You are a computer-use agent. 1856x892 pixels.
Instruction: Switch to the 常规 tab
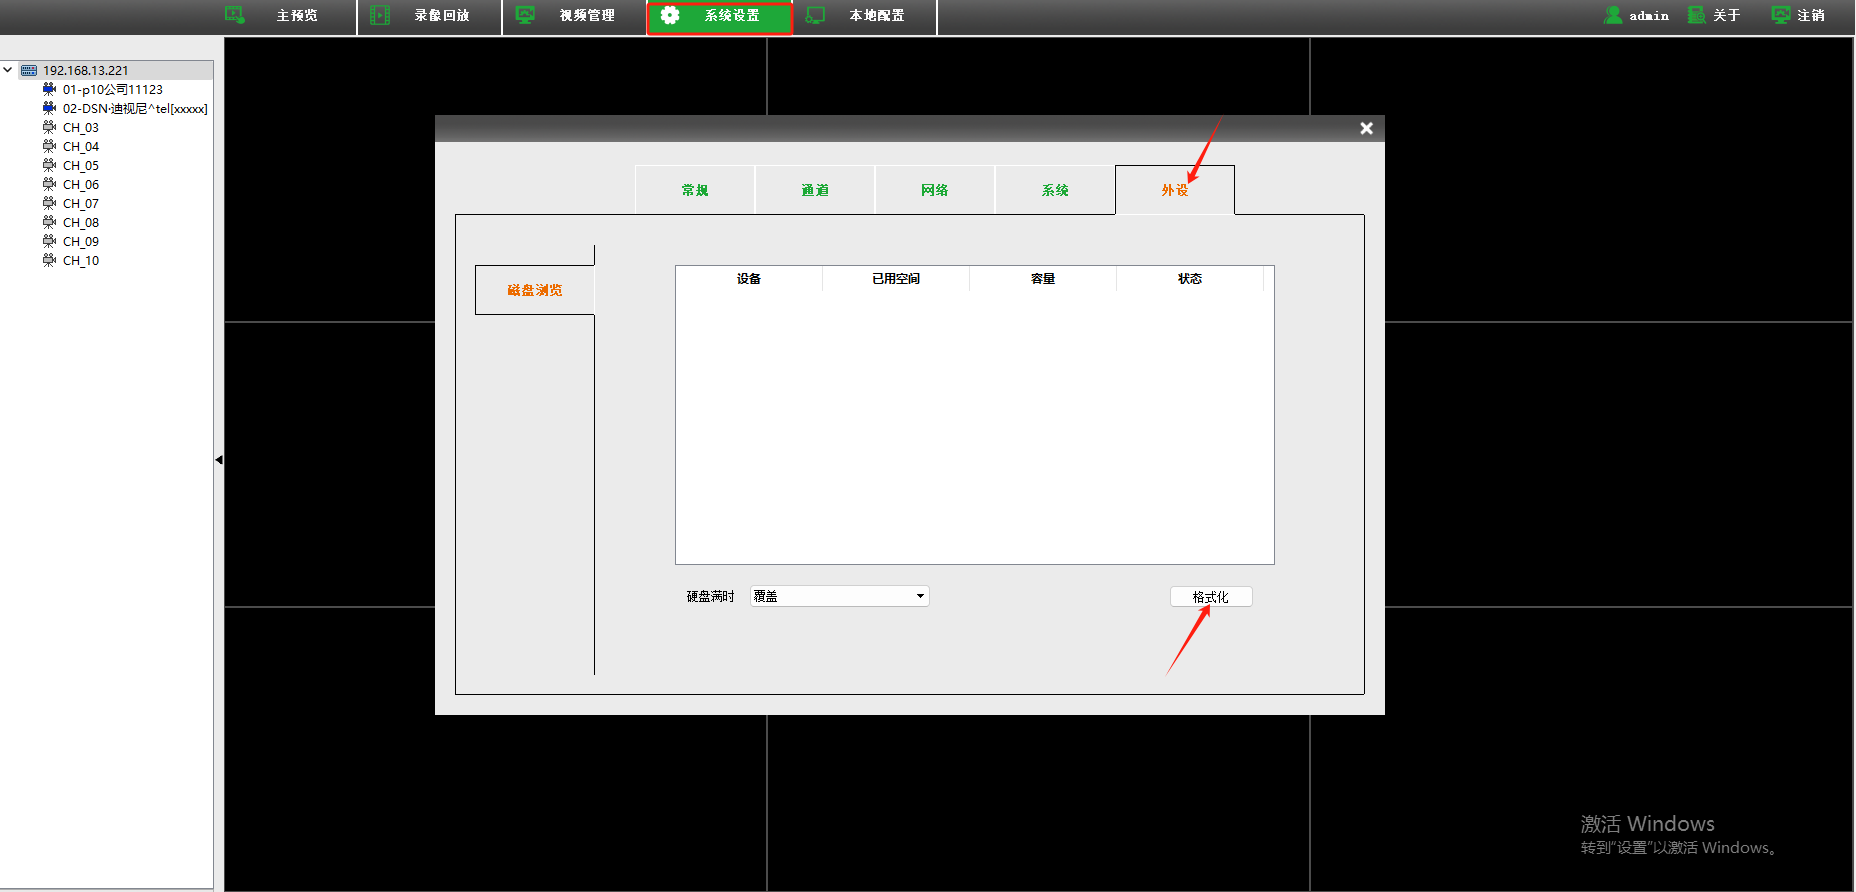click(695, 190)
